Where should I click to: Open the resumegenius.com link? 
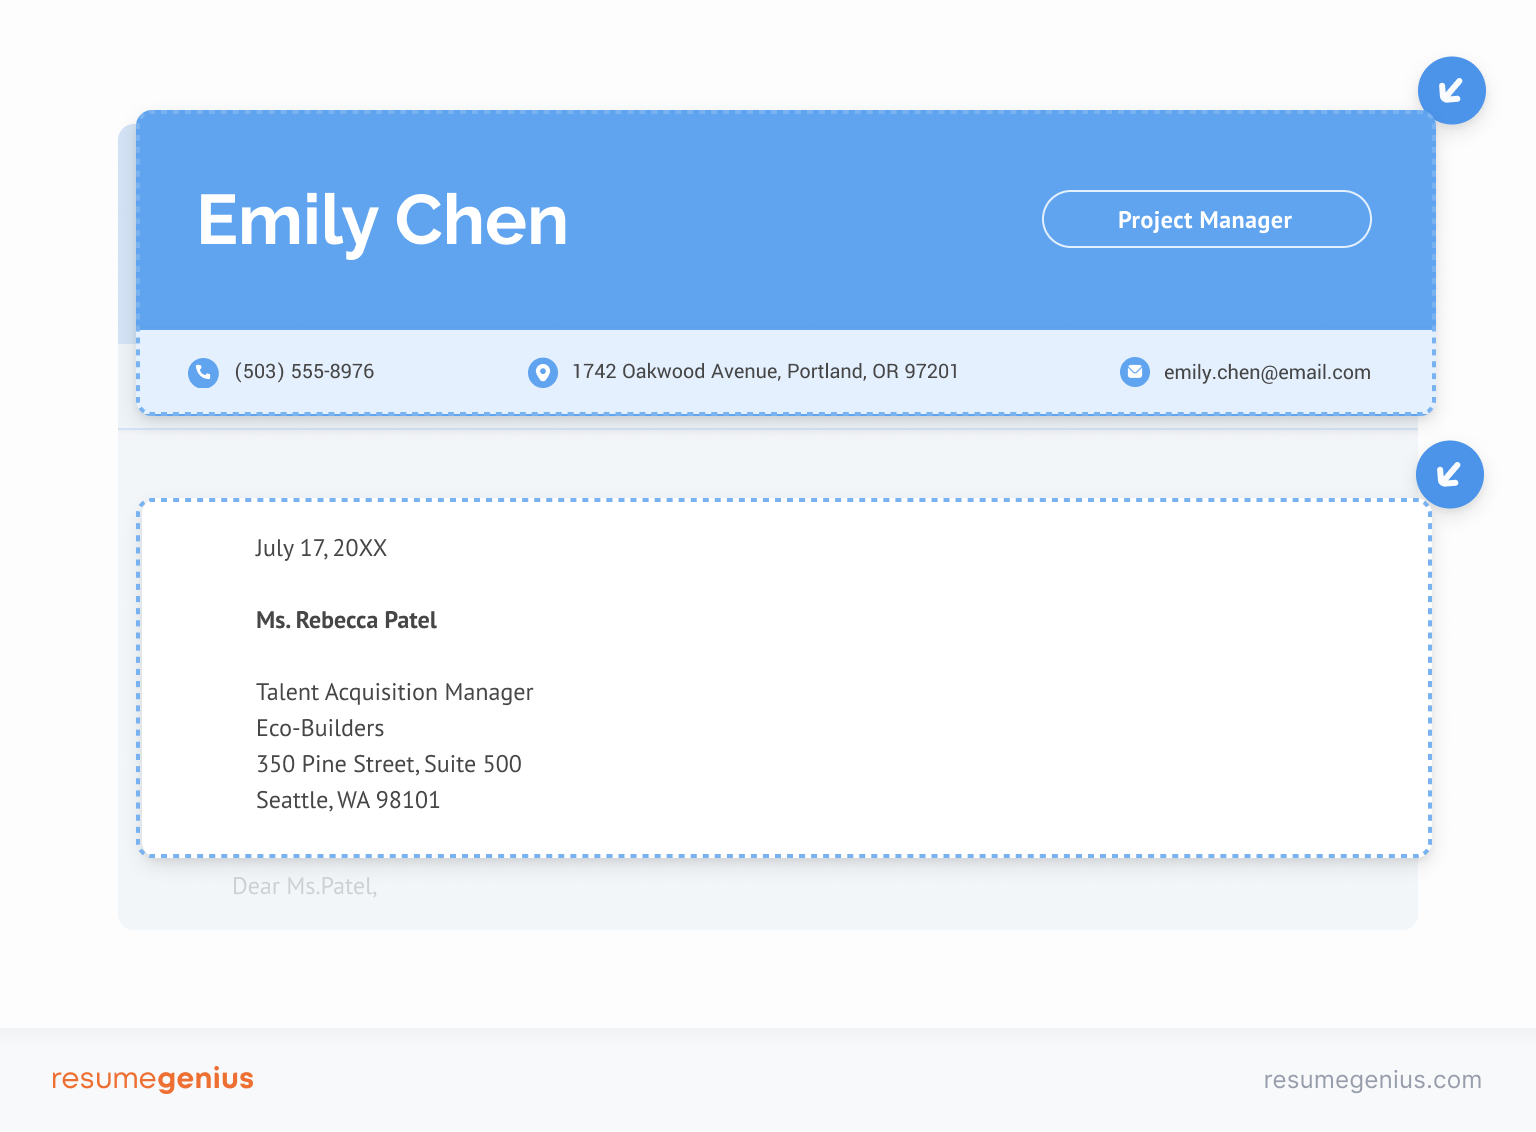point(1373,1080)
